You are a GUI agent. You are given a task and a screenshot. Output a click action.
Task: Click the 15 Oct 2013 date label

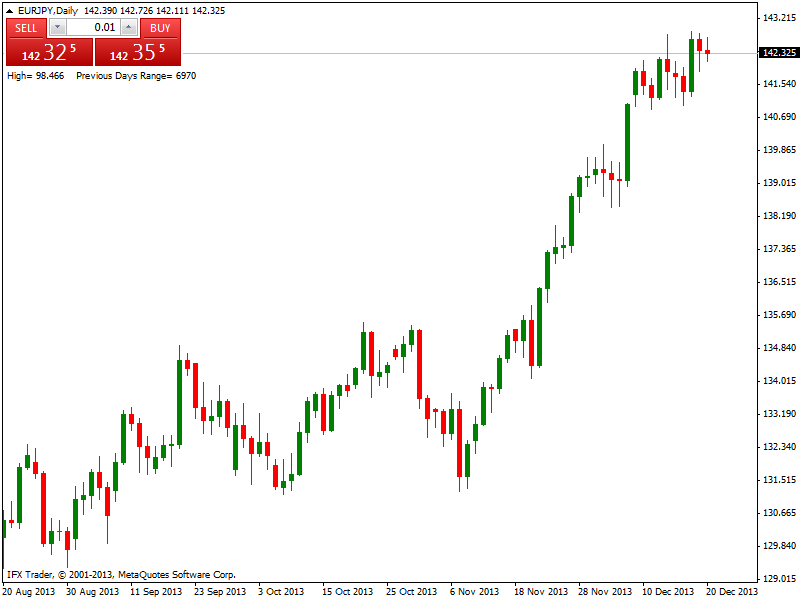[x=347, y=592]
